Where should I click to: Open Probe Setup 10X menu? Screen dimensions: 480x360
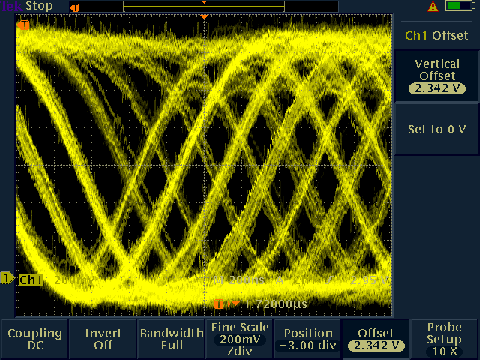[444, 339]
